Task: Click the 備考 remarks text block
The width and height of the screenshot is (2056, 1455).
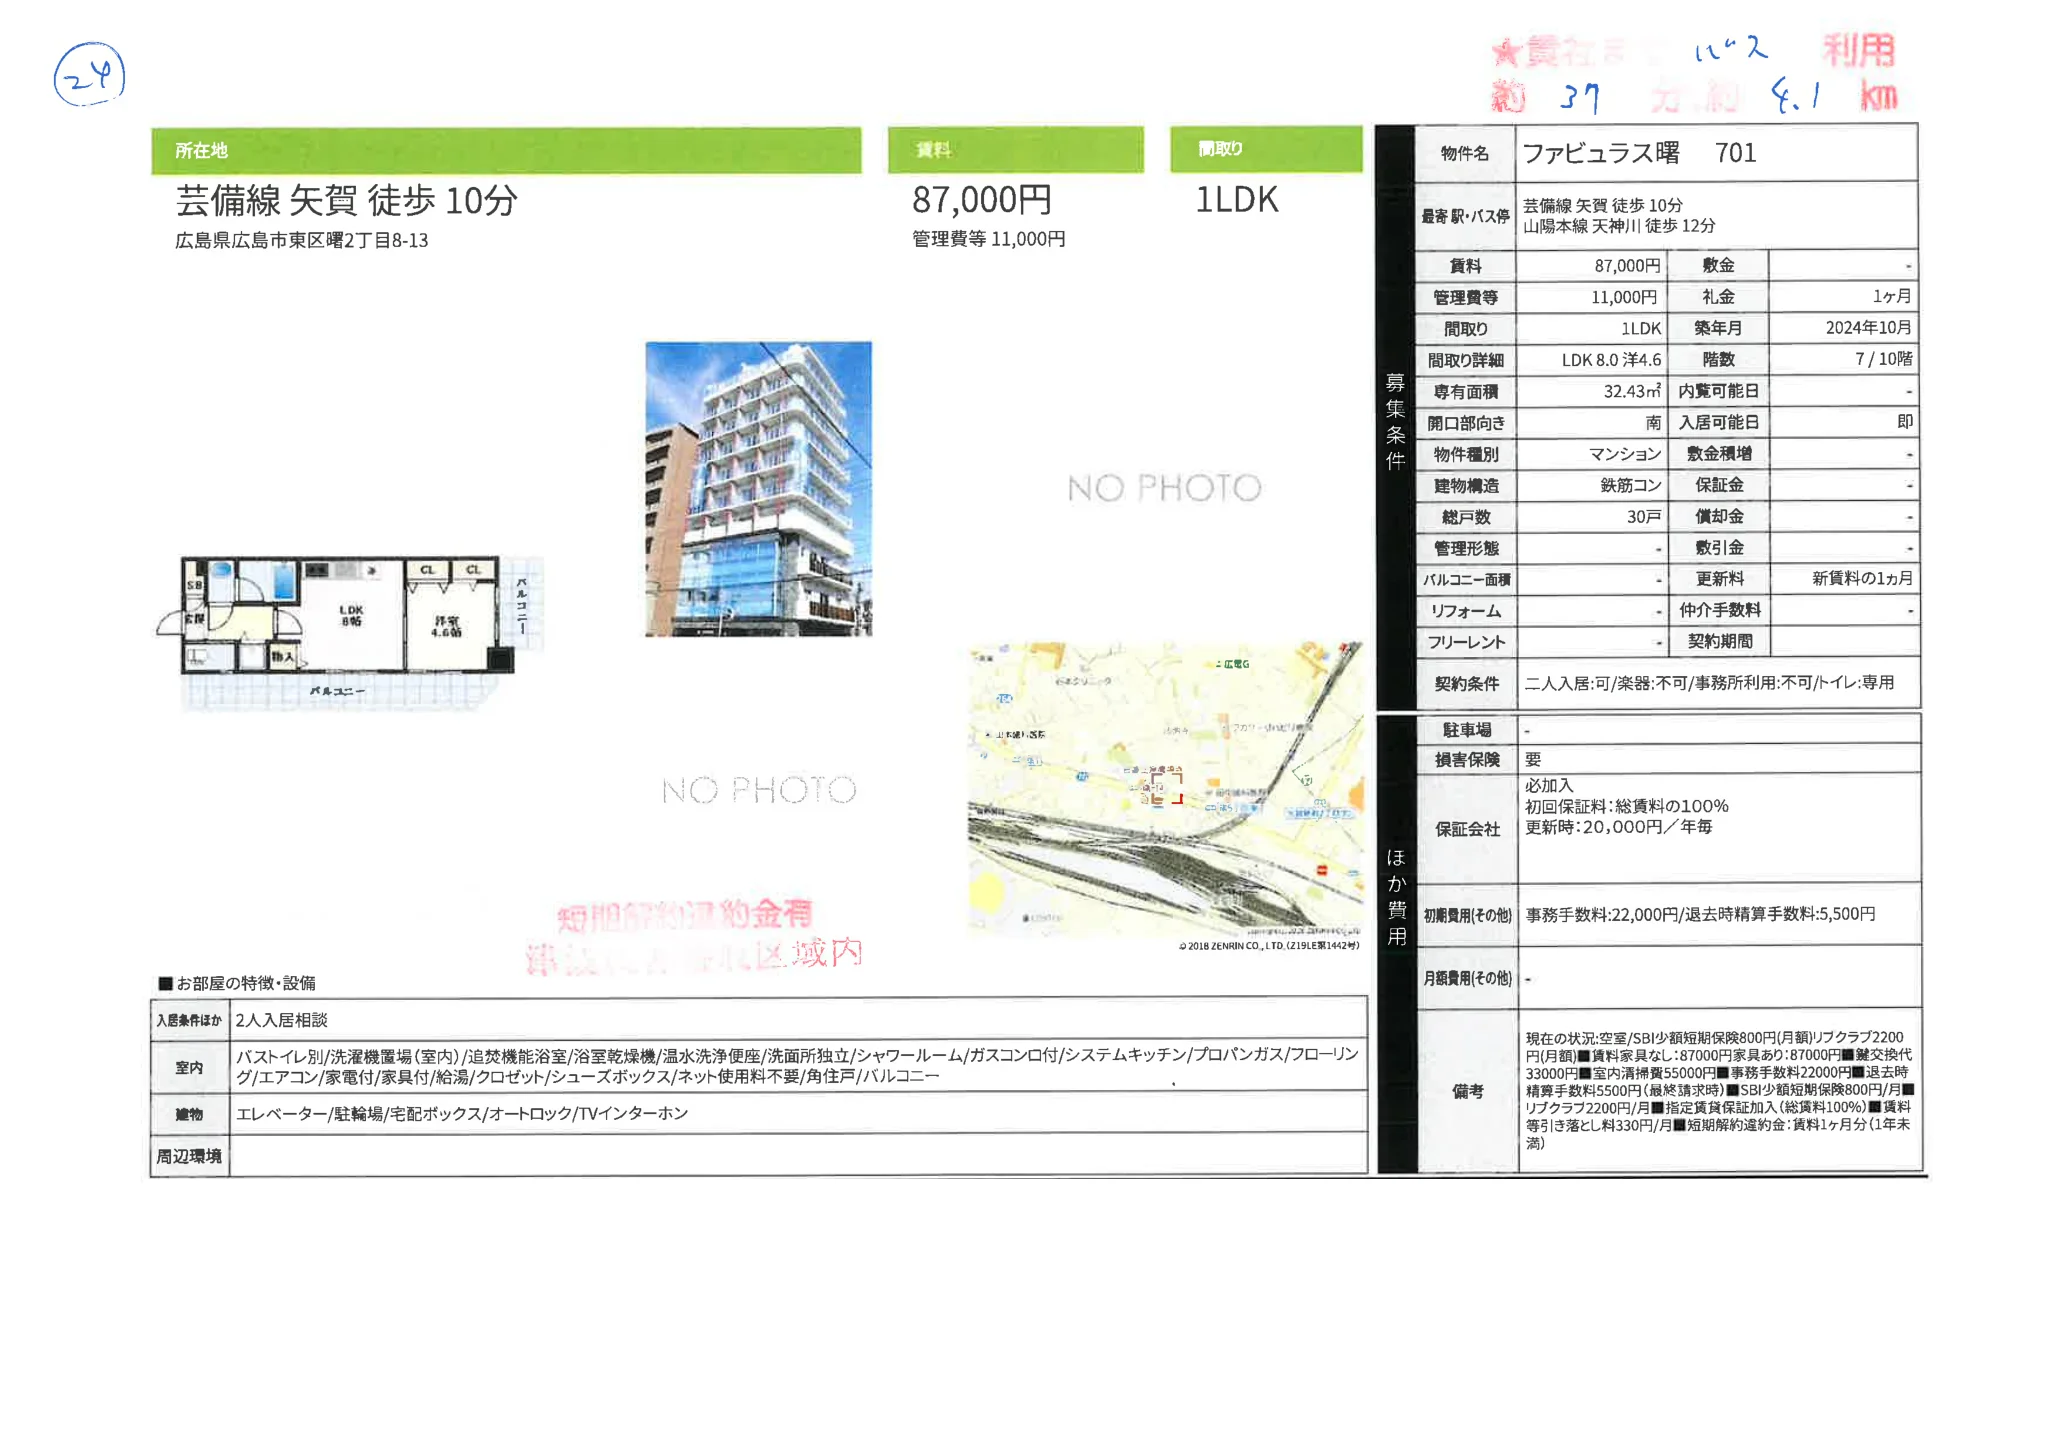Action: click(1718, 1090)
